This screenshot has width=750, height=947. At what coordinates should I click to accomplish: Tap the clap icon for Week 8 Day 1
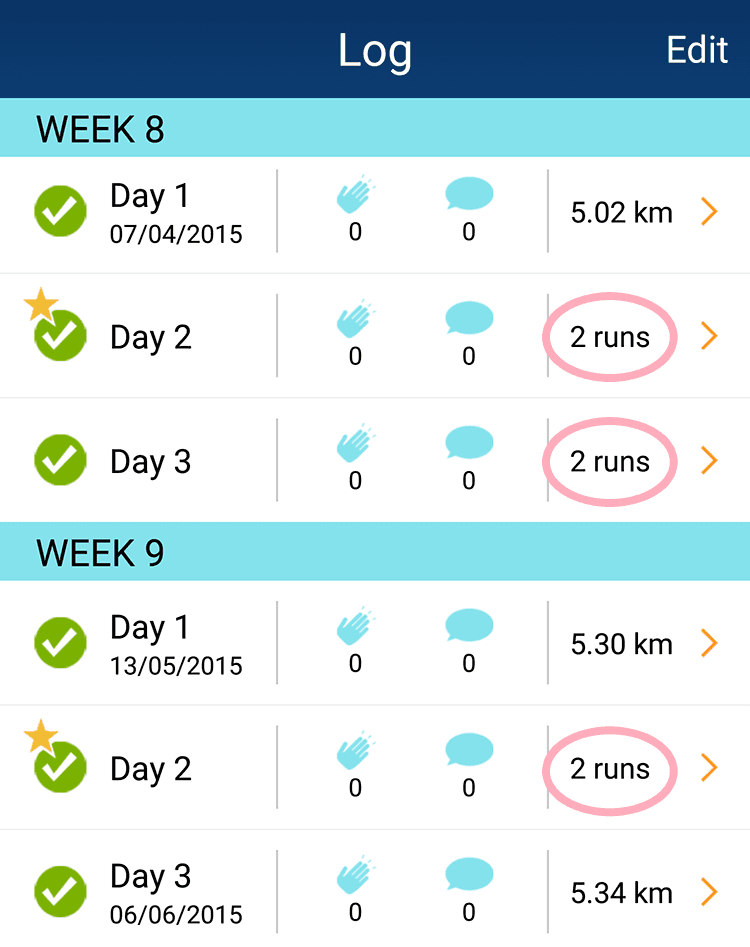click(x=355, y=195)
